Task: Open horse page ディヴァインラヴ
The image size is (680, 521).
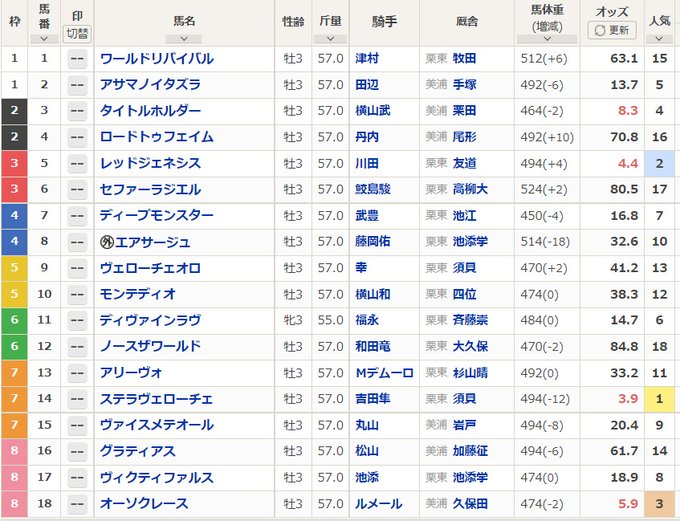Action: point(150,320)
